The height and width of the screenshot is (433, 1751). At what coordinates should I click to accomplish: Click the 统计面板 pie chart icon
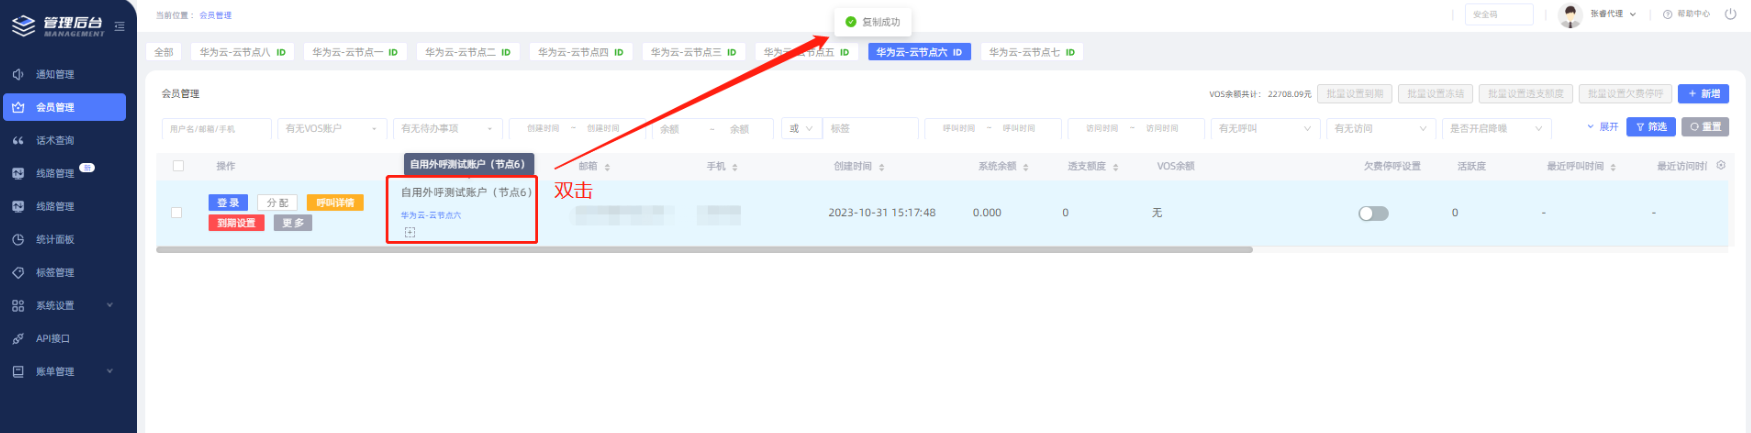point(18,239)
